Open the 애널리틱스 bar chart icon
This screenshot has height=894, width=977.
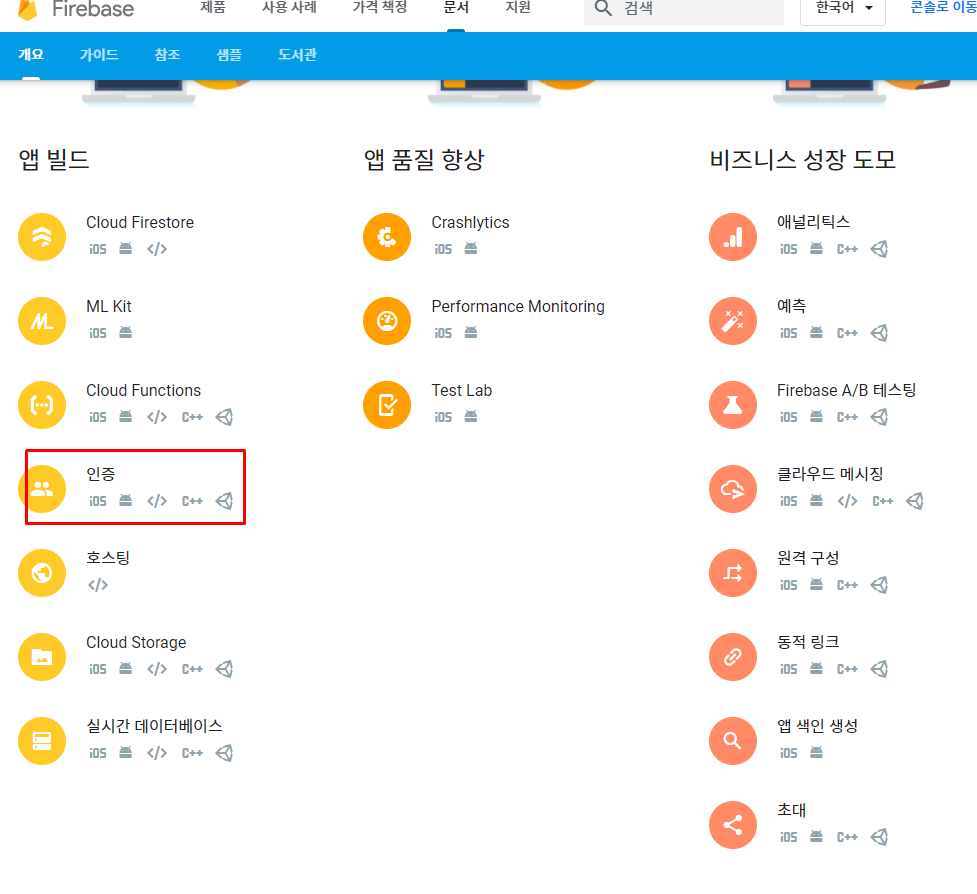coord(733,237)
